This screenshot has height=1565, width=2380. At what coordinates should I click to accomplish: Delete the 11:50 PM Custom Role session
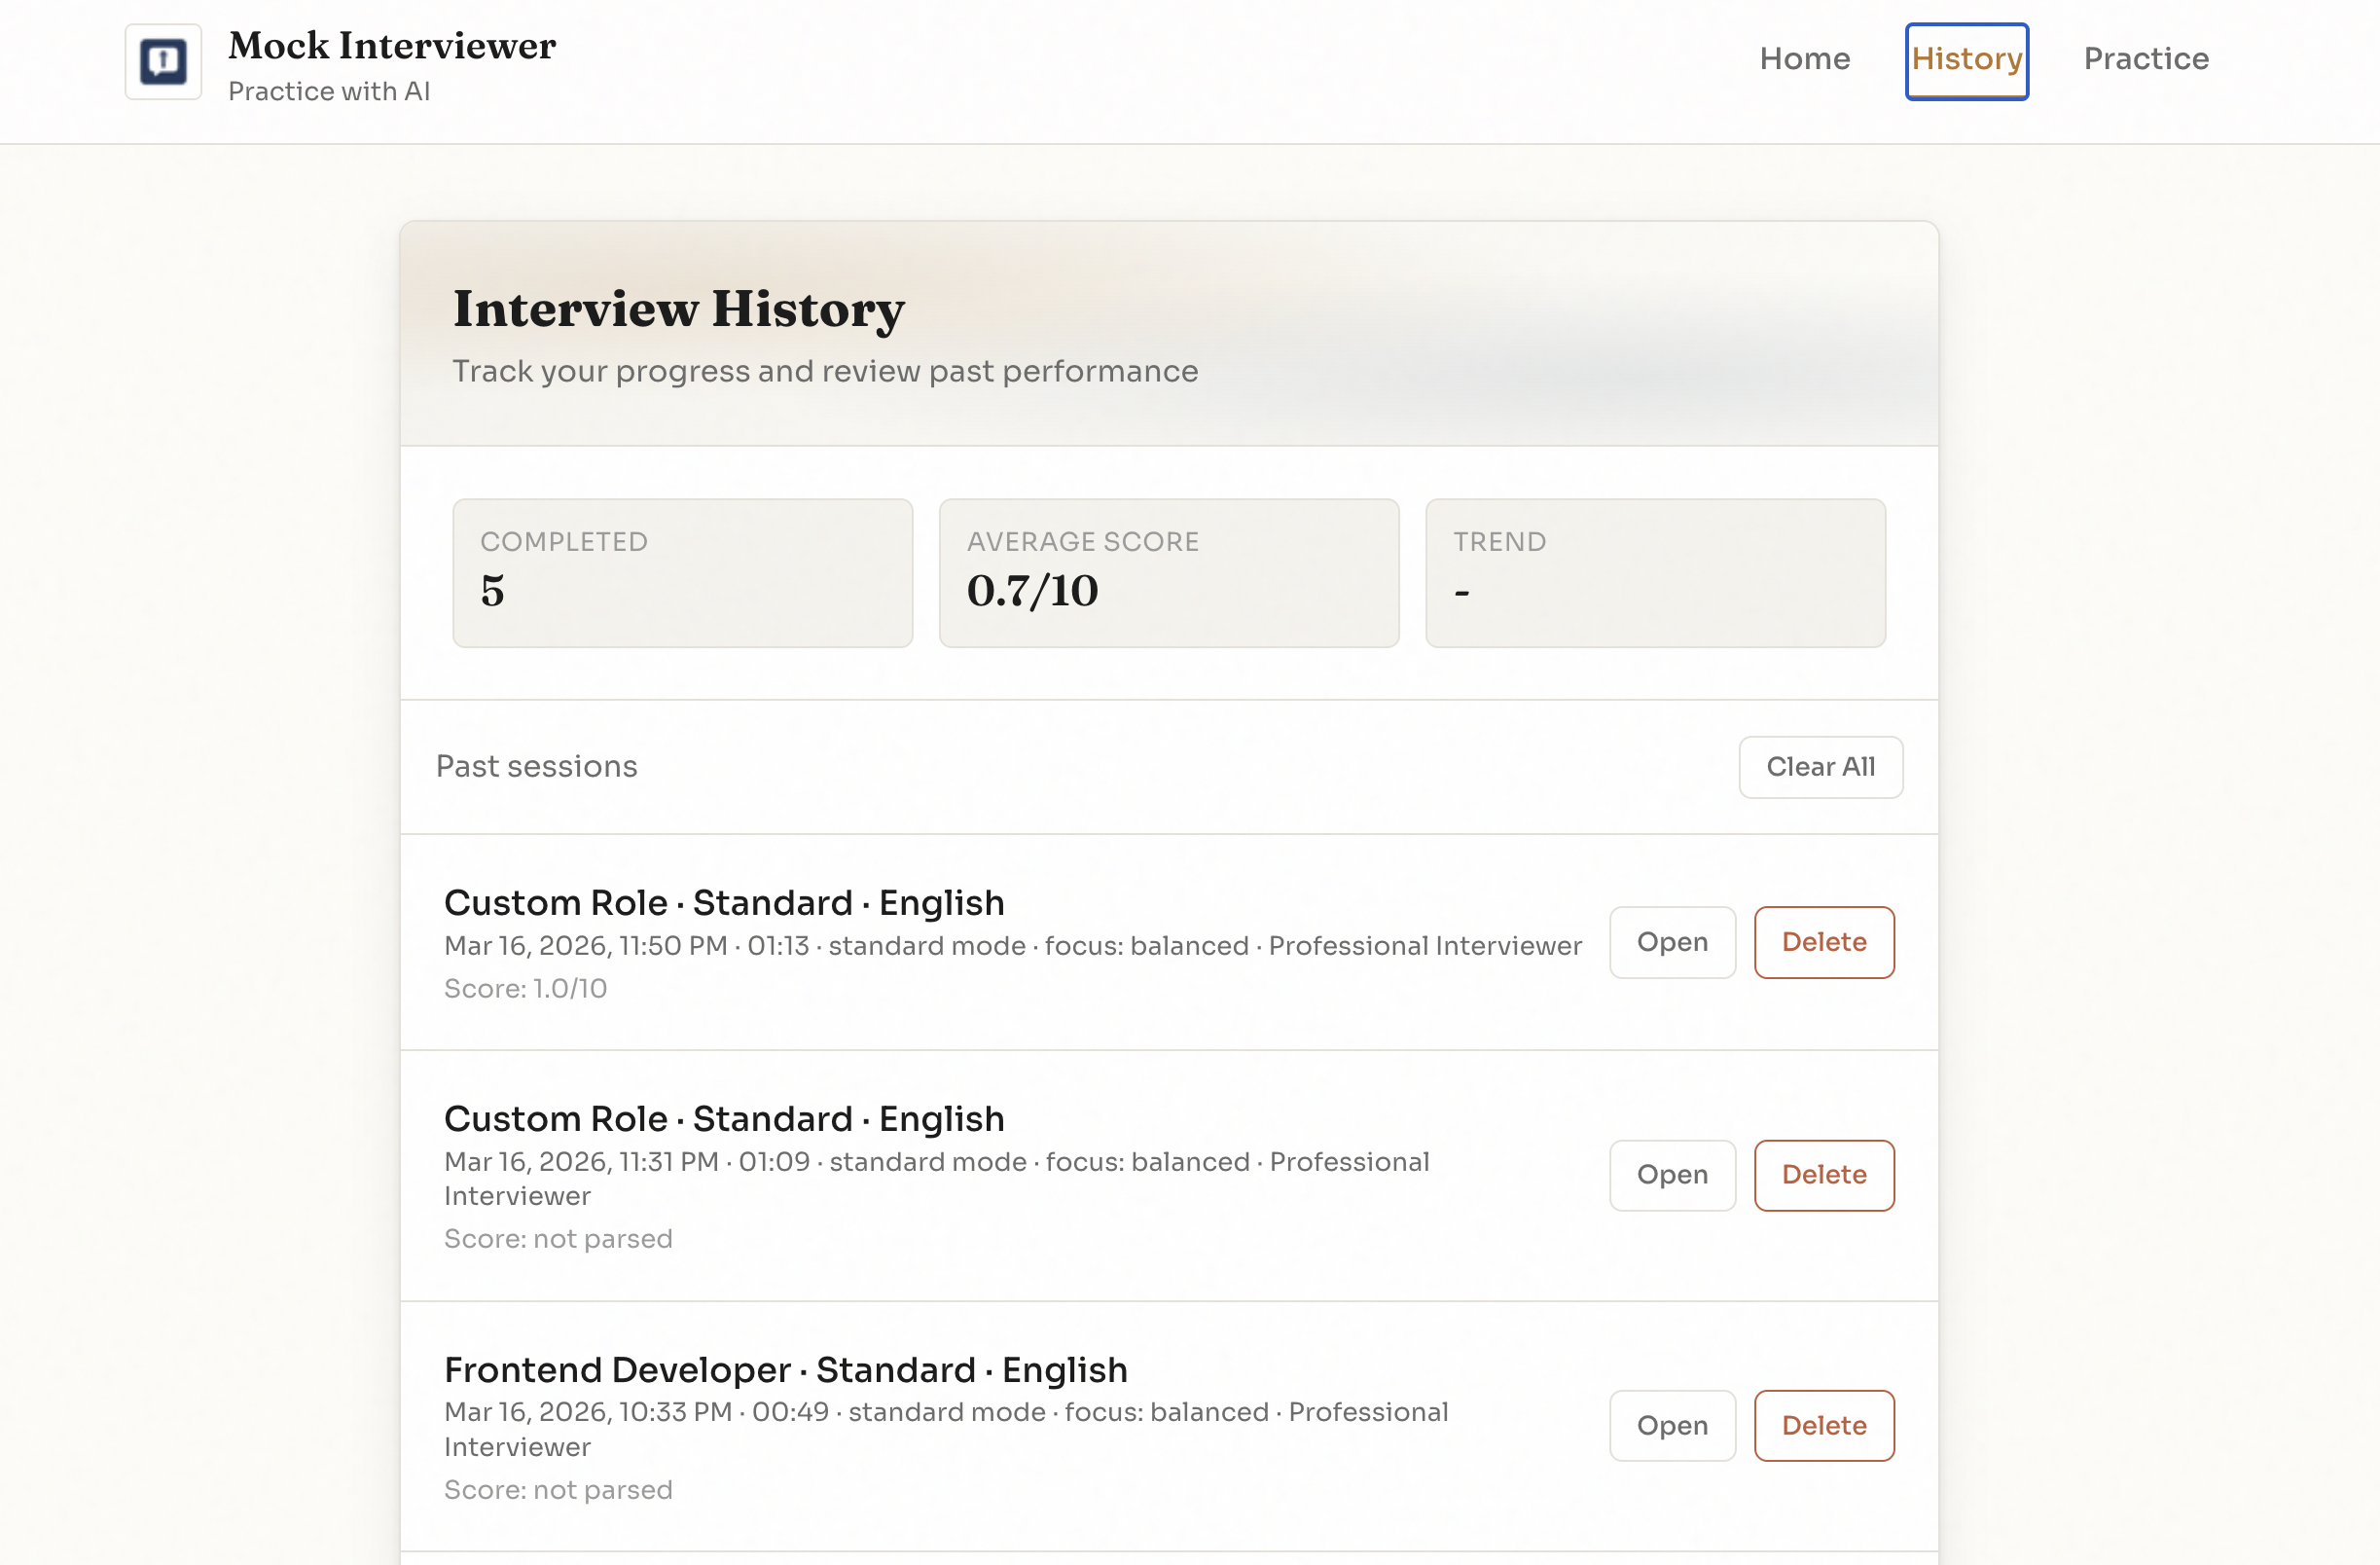coord(1823,942)
